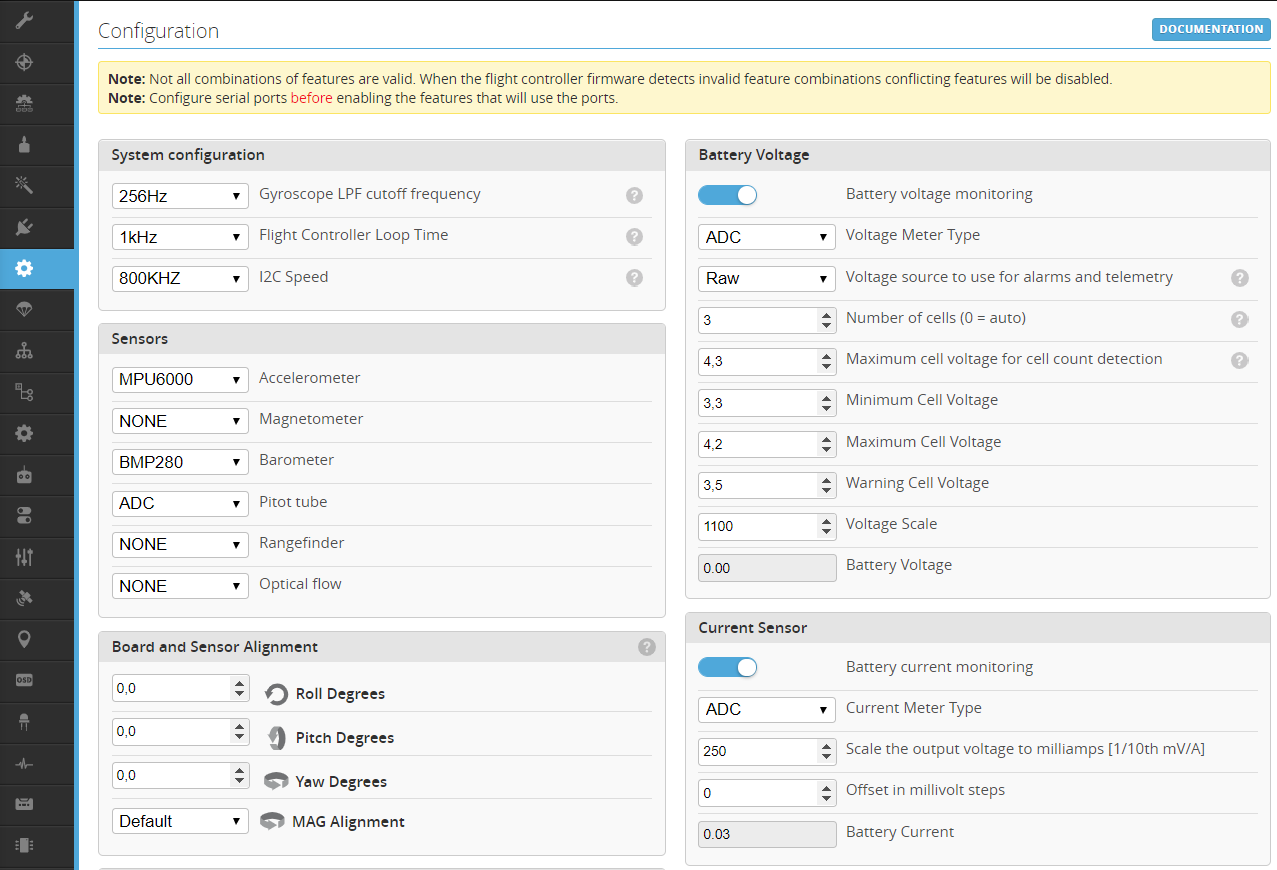Expand the Barometer BMP280 dropdown

tap(180, 462)
